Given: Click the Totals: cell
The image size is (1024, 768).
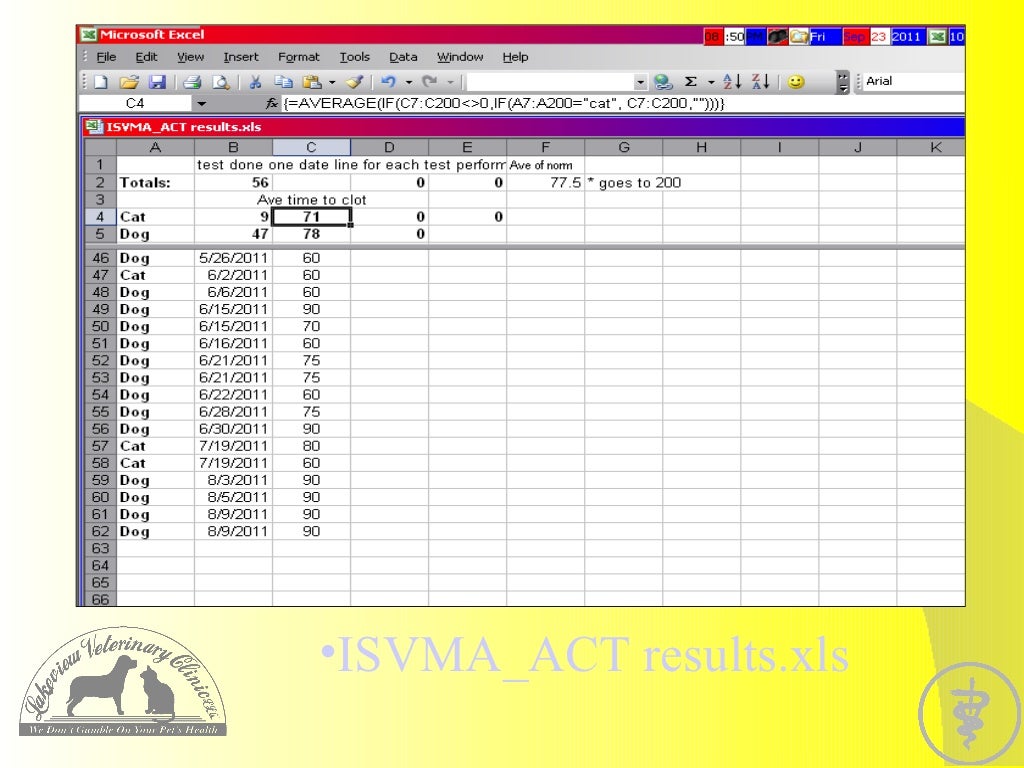Looking at the screenshot, I should (x=155, y=182).
